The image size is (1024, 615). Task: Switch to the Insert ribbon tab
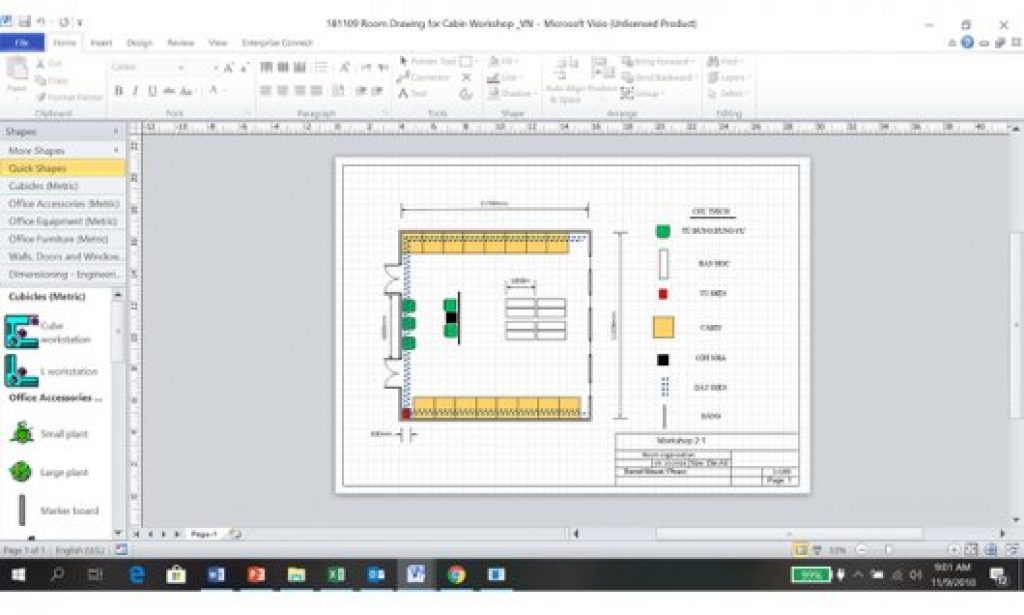pyautogui.click(x=101, y=43)
